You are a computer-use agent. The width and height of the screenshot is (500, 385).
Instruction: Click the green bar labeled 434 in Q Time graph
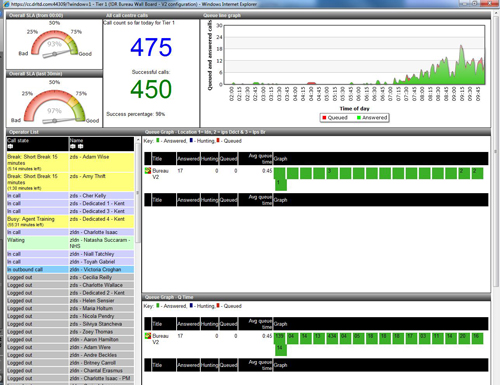point(332,338)
